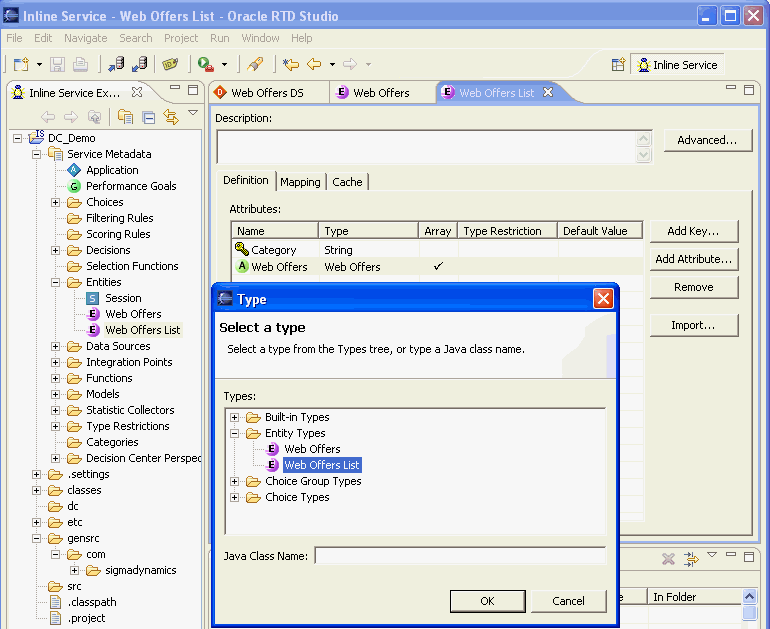
Task: Expand the Data Sources folder
Action: (55, 346)
